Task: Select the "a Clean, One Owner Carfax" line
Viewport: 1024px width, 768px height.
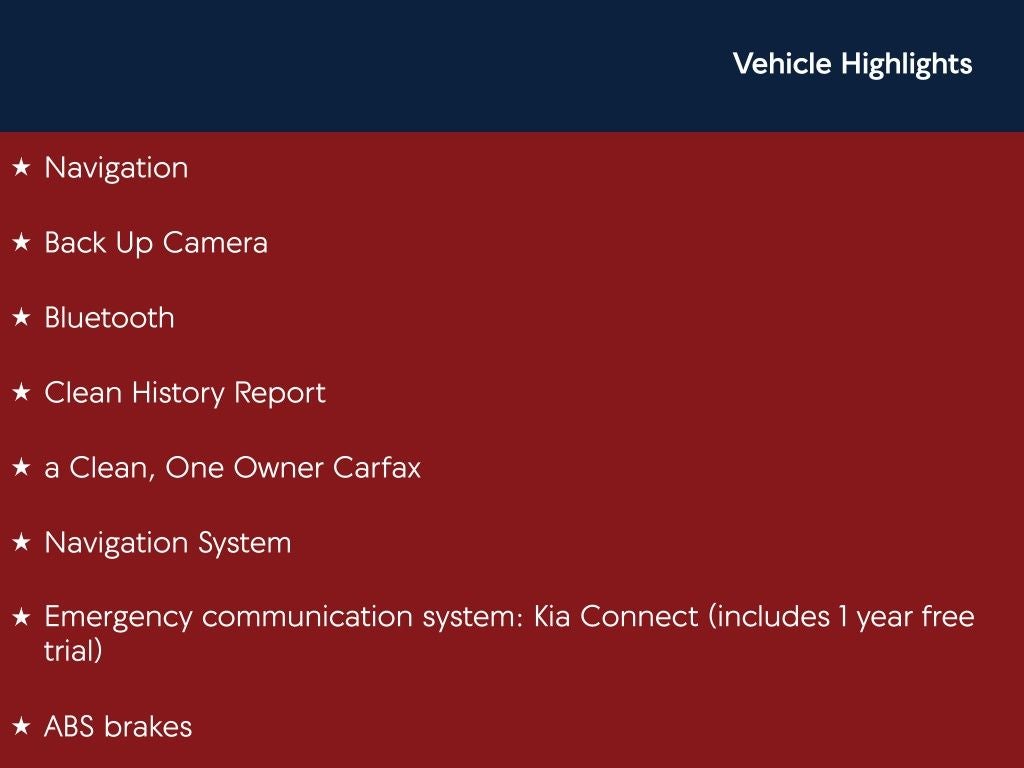Action: (x=232, y=468)
